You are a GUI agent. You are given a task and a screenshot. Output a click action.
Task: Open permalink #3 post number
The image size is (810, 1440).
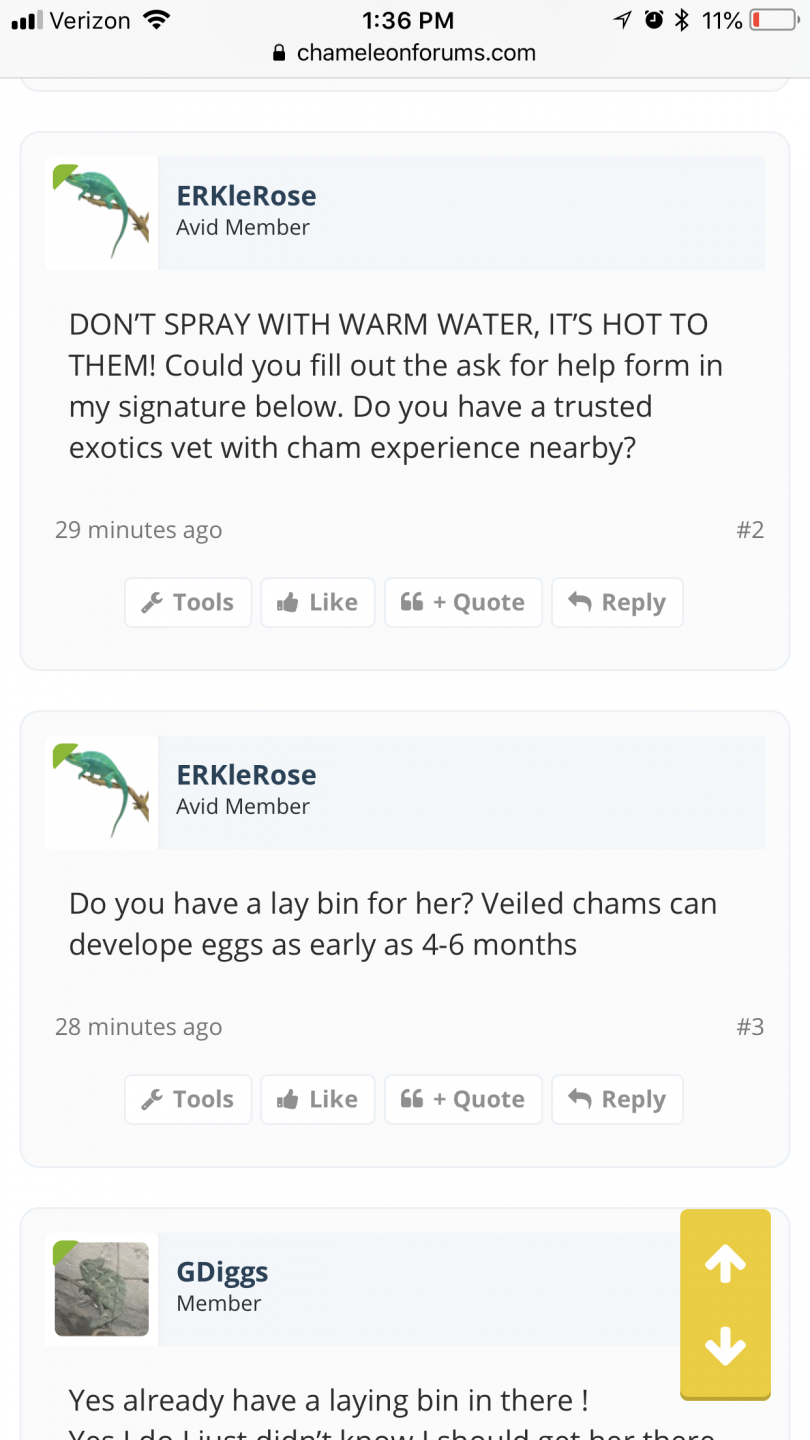click(x=750, y=1026)
